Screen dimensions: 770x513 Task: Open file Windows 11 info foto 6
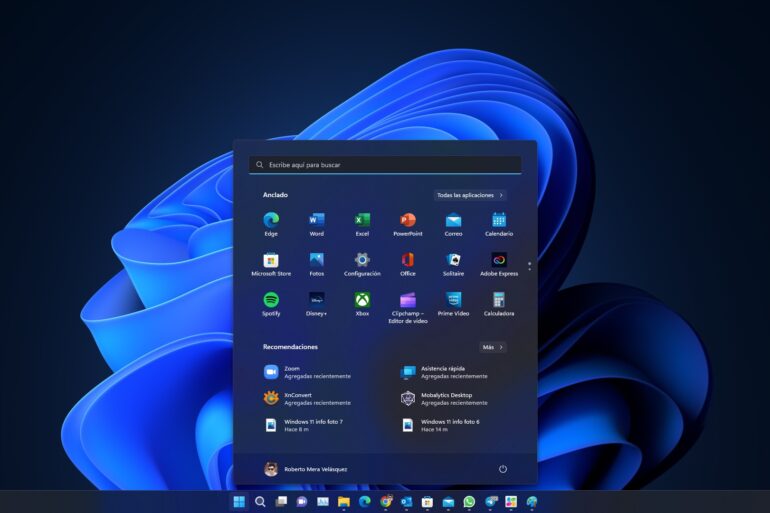[x=440, y=425]
